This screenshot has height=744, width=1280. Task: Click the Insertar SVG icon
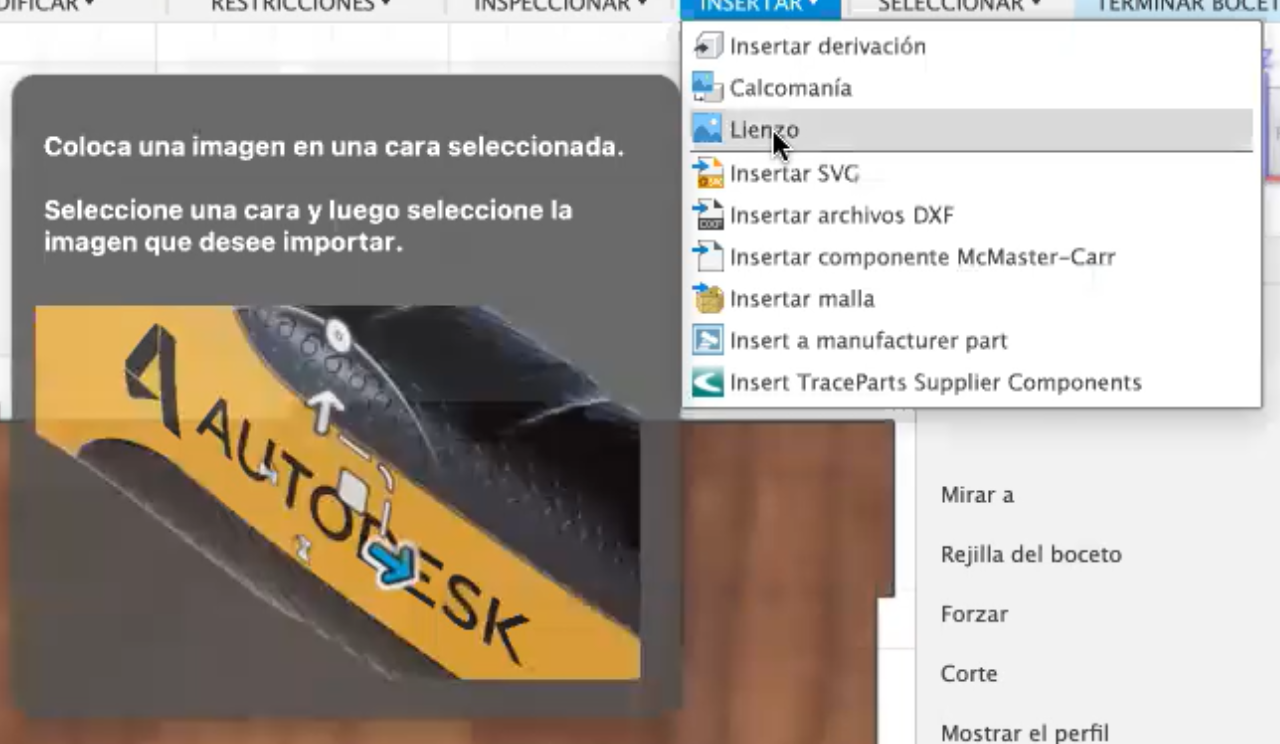(708, 173)
